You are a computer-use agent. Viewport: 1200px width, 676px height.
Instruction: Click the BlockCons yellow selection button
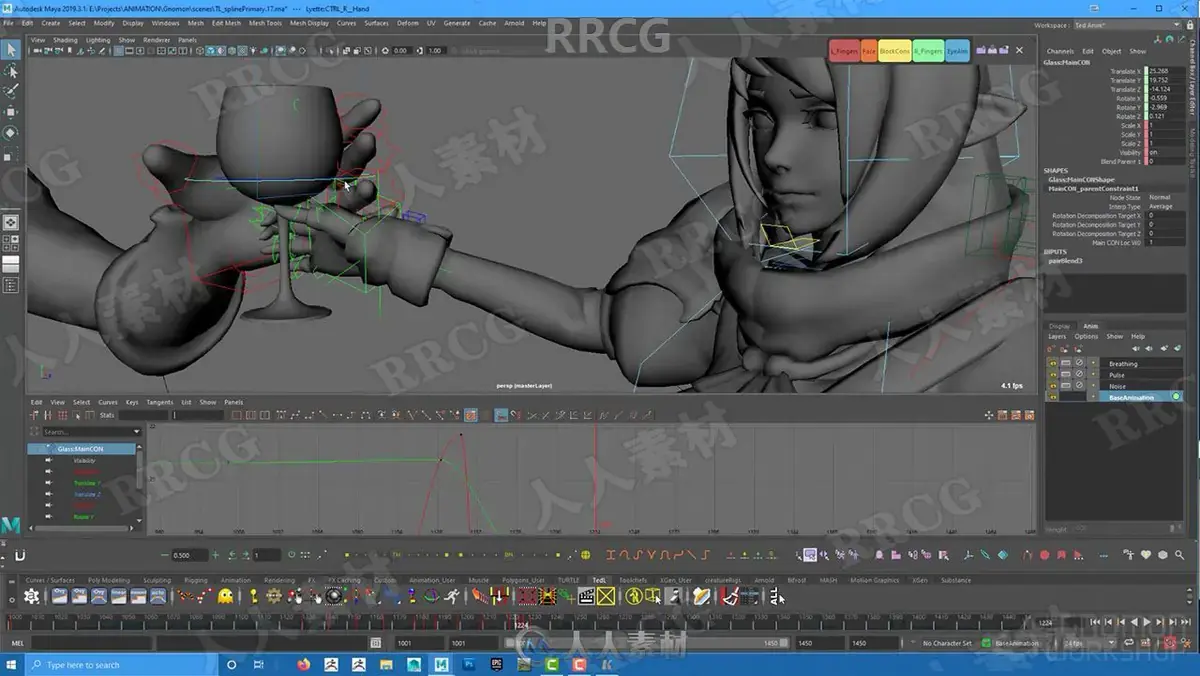pyautogui.click(x=895, y=51)
